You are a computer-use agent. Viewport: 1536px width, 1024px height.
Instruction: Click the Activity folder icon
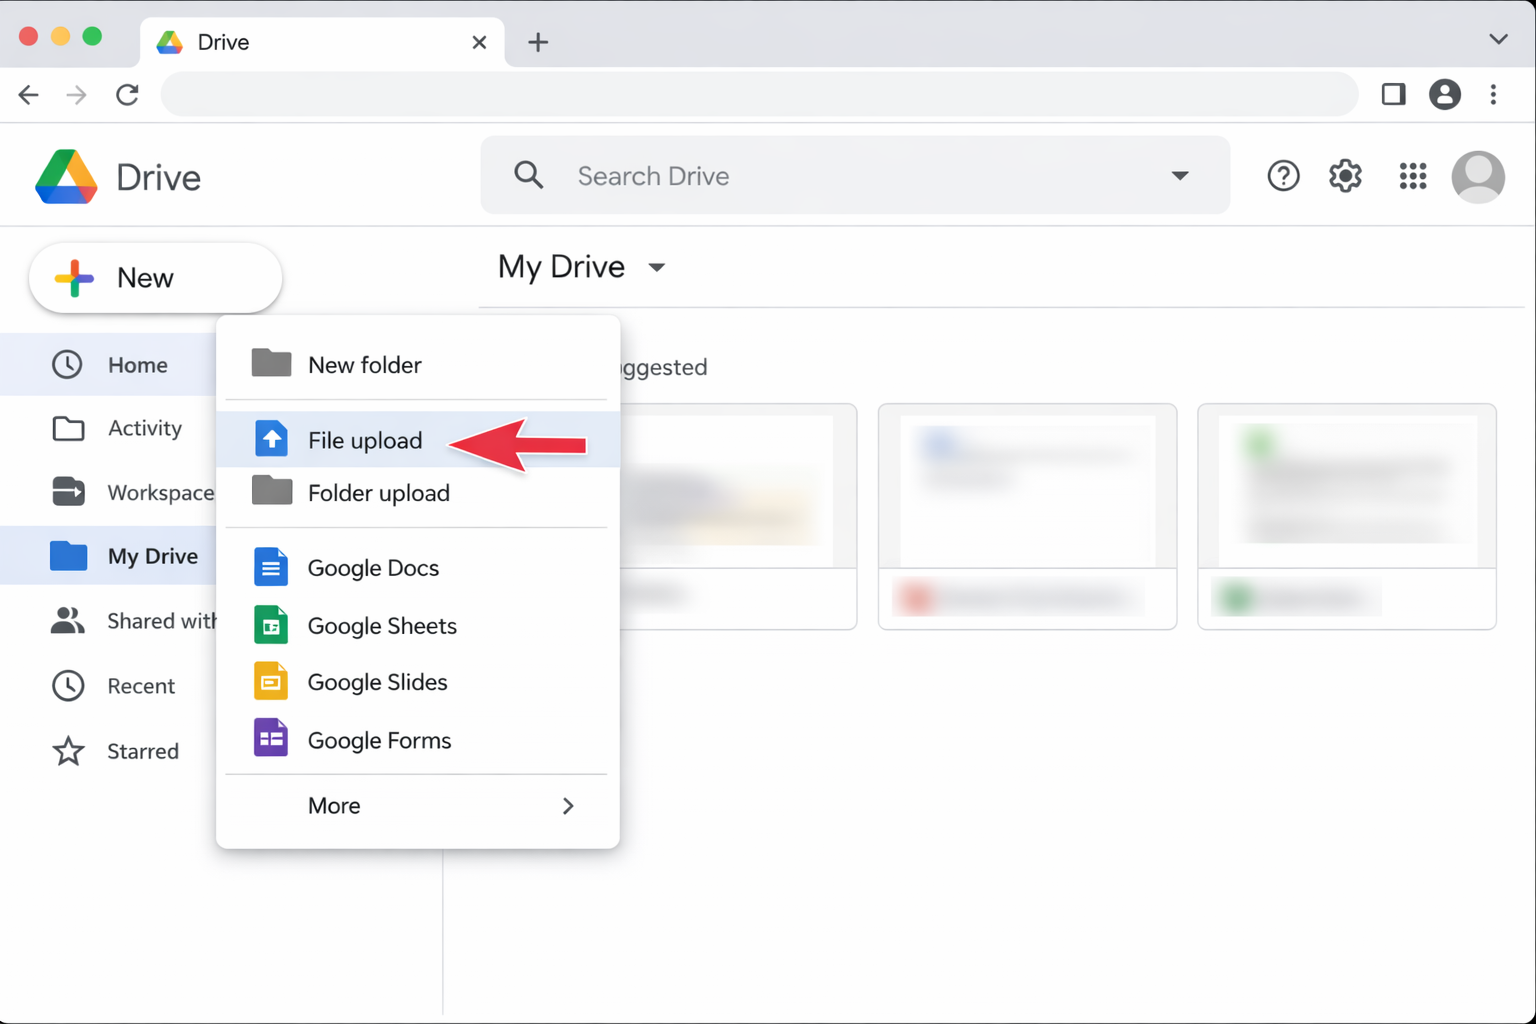(x=68, y=428)
